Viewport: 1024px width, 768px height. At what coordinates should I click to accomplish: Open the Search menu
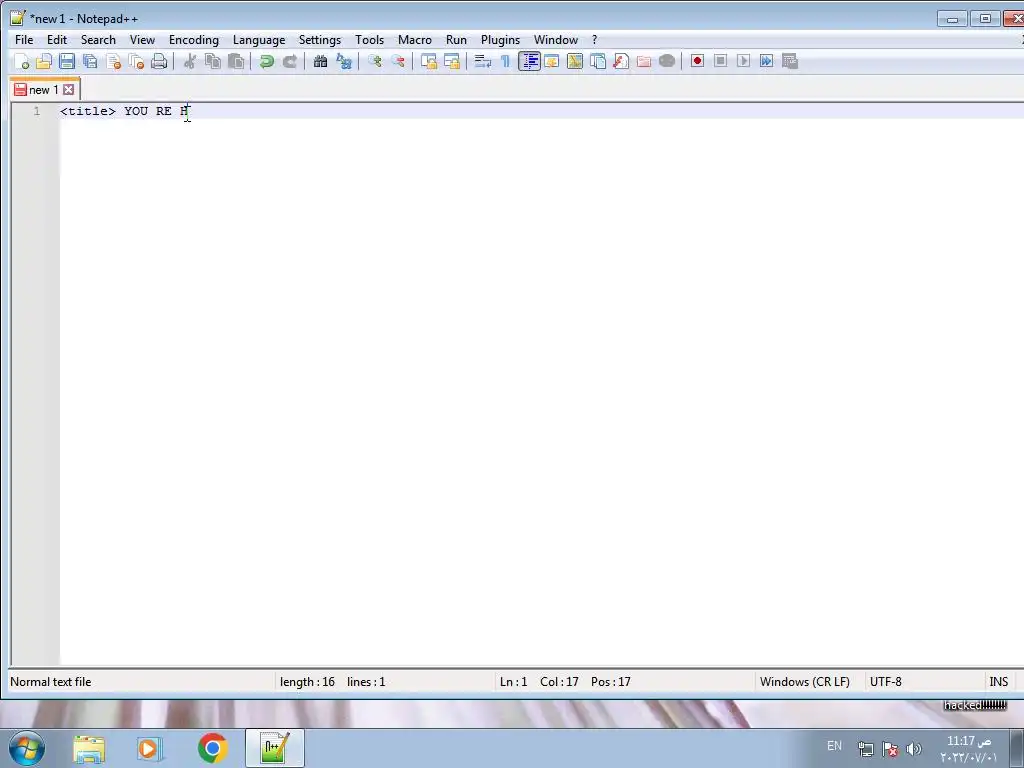pyautogui.click(x=98, y=40)
